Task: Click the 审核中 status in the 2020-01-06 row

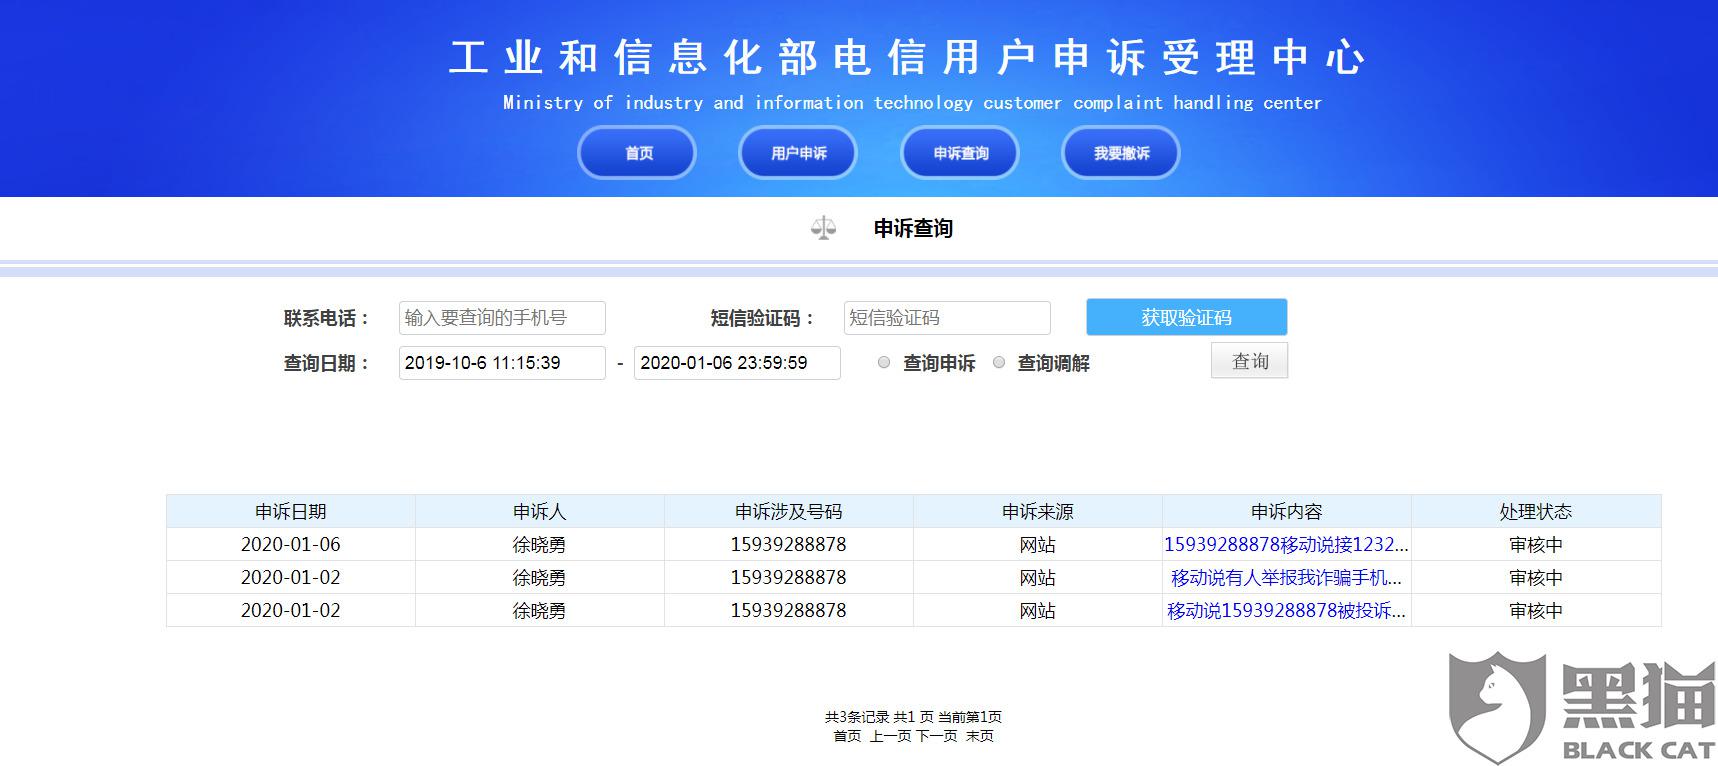Action: (x=1536, y=545)
